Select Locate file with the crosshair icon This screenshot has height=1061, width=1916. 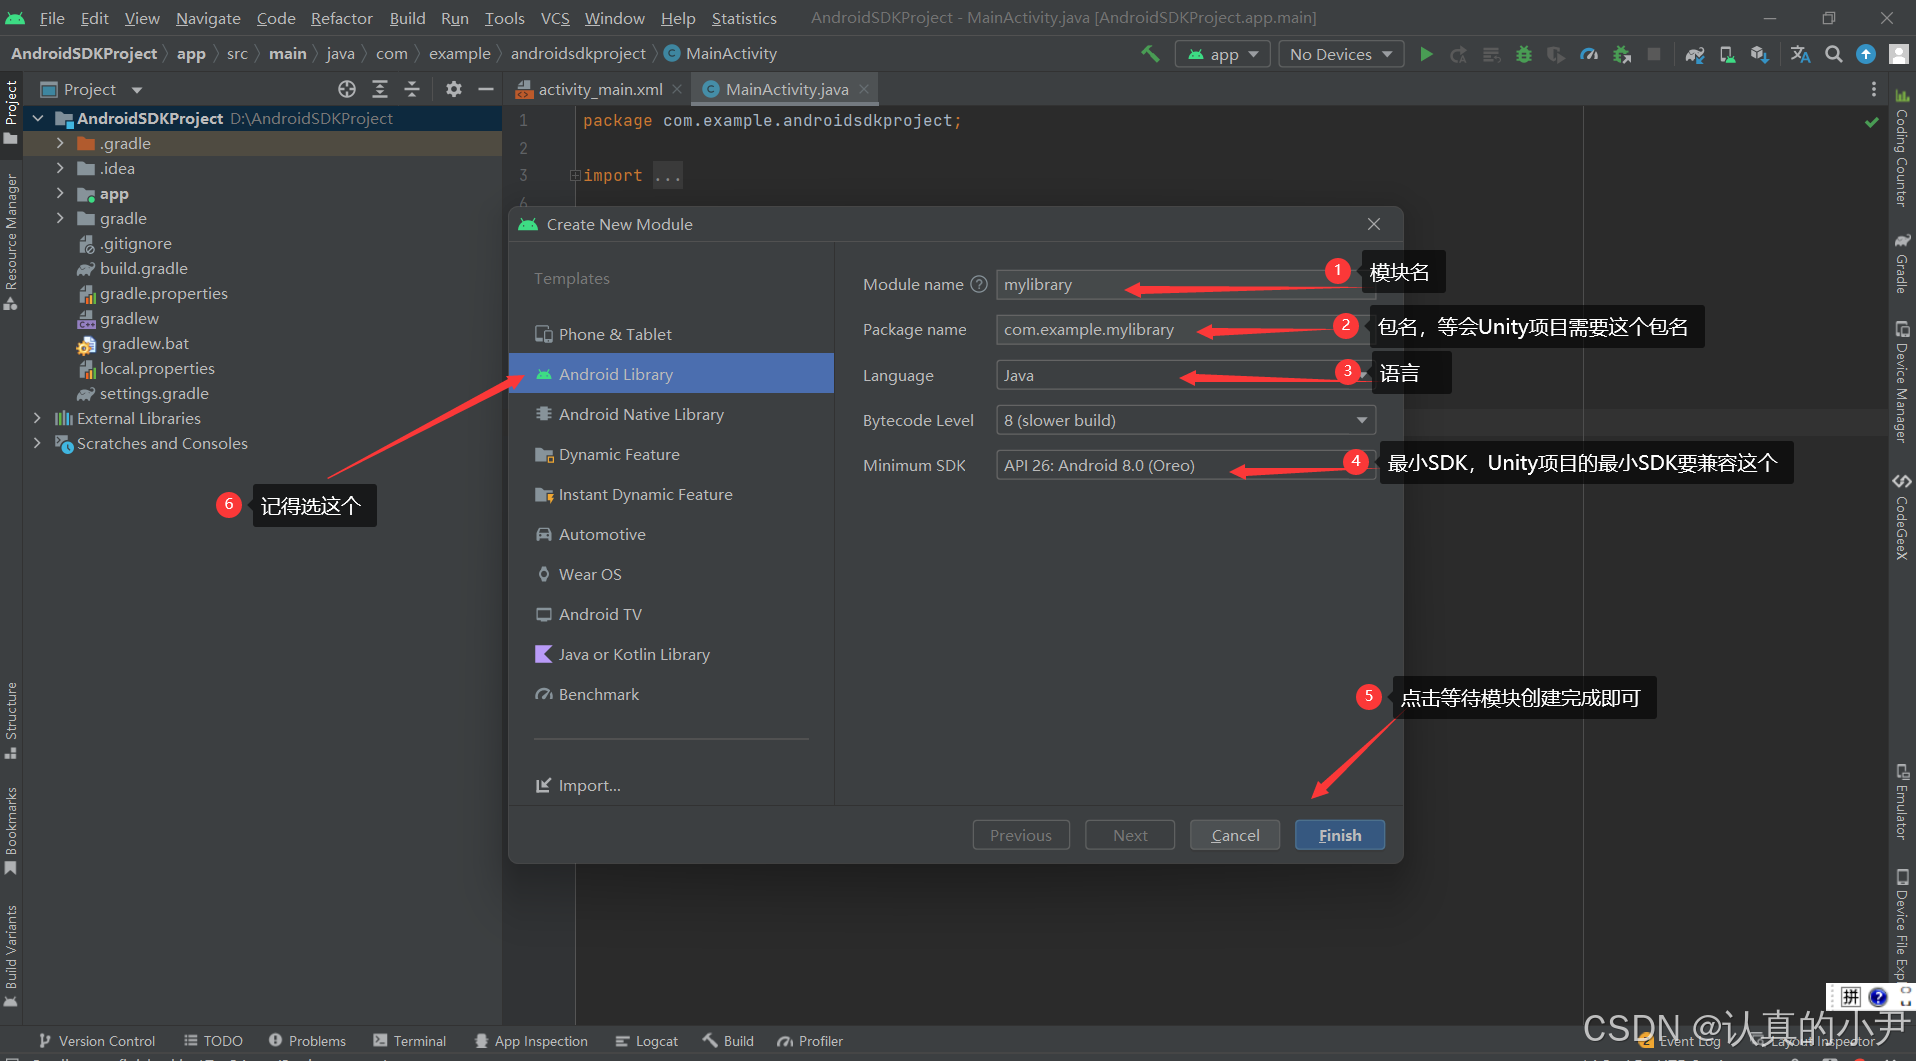tap(347, 89)
